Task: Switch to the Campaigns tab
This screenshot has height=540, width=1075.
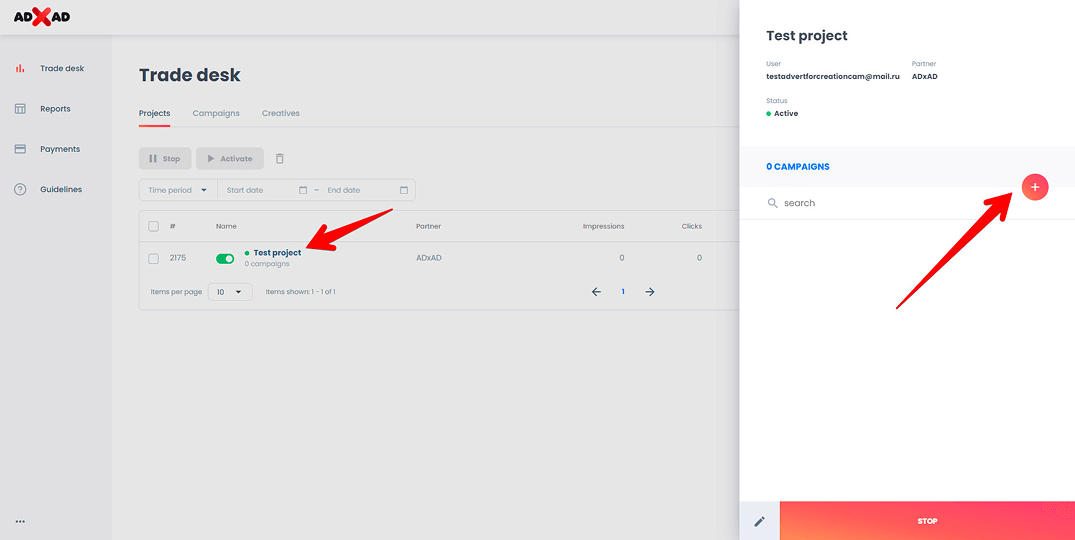Action: click(216, 113)
